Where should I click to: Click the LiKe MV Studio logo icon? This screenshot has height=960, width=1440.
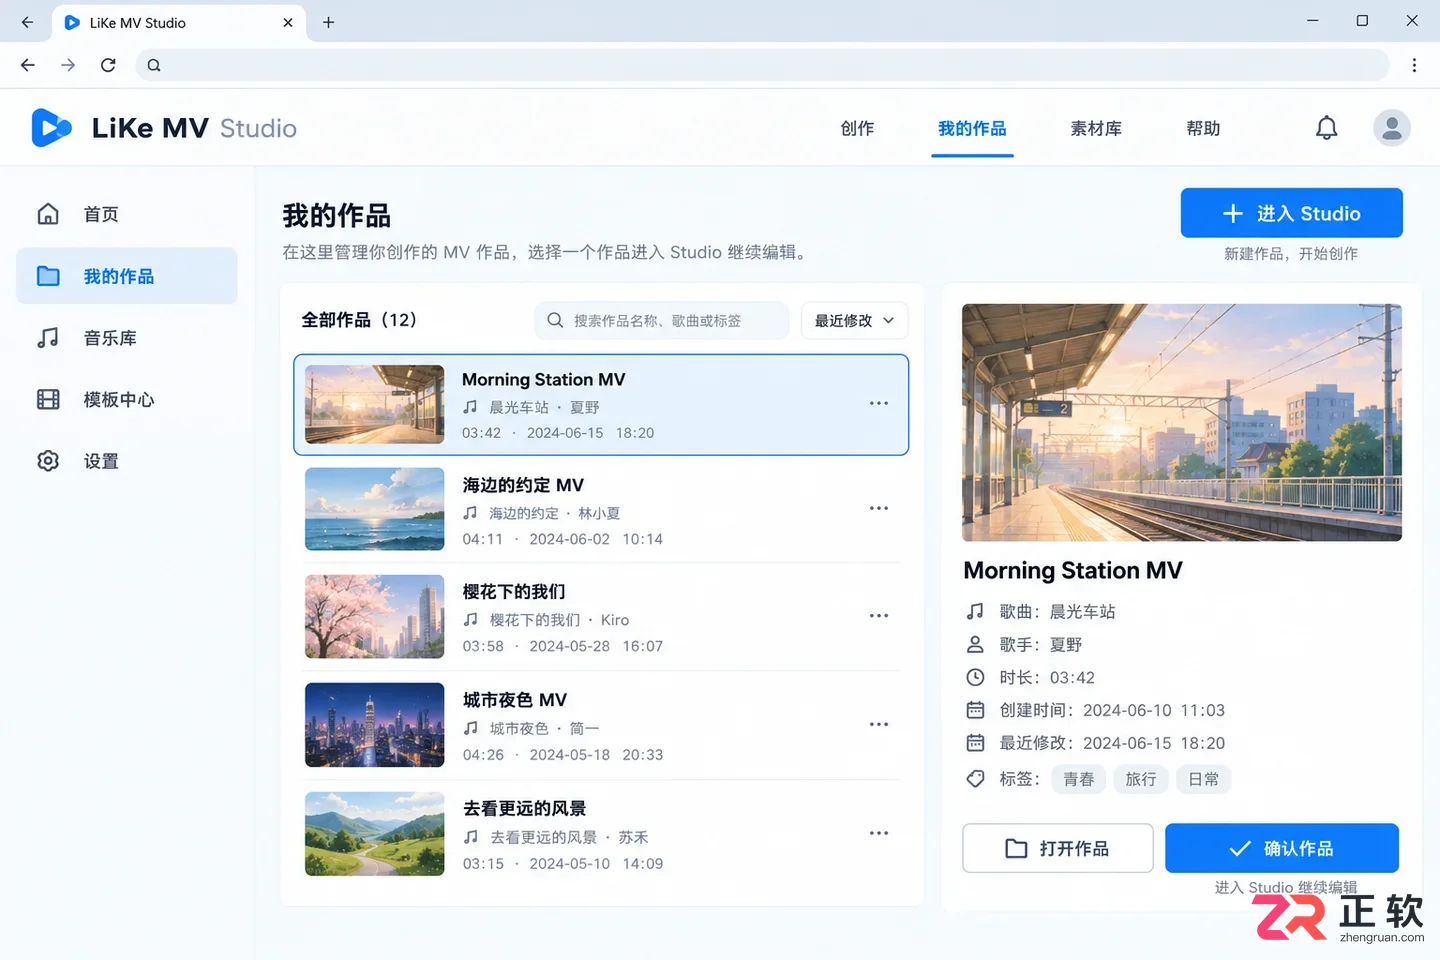point(51,128)
